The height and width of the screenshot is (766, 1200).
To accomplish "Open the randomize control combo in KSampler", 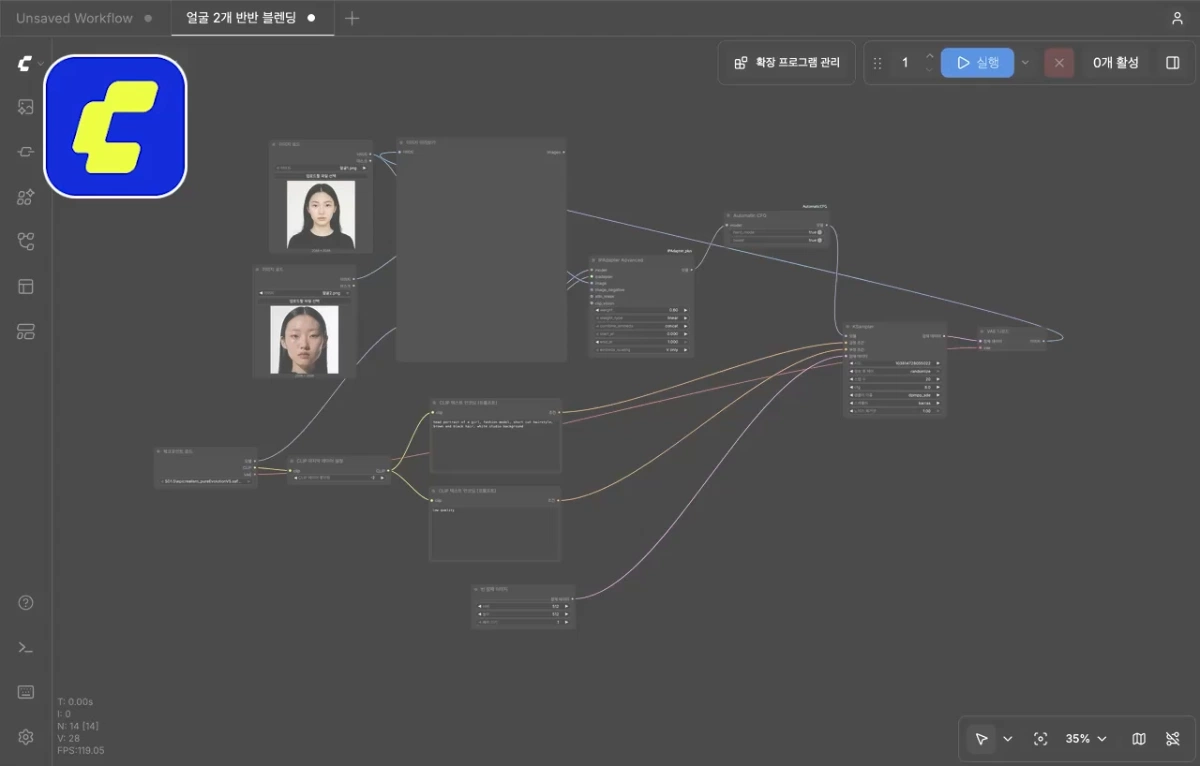I will click(895, 371).
